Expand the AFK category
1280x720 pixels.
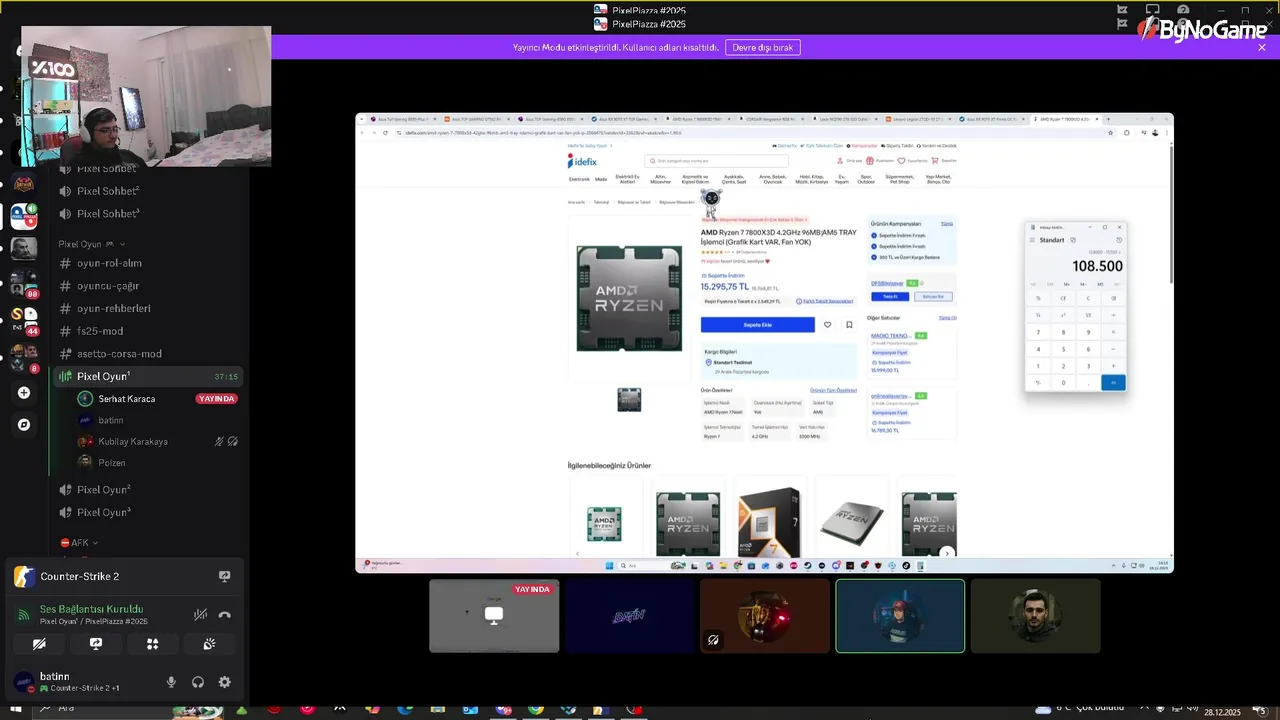click(x=79, y=543)
